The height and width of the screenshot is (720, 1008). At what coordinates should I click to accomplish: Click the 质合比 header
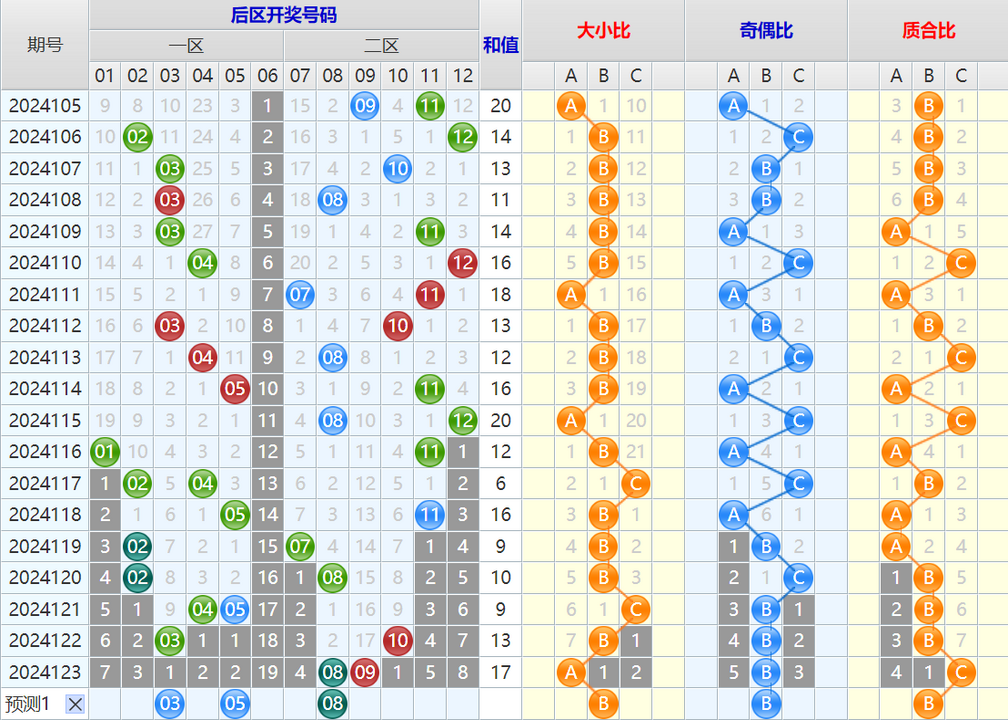928,30
